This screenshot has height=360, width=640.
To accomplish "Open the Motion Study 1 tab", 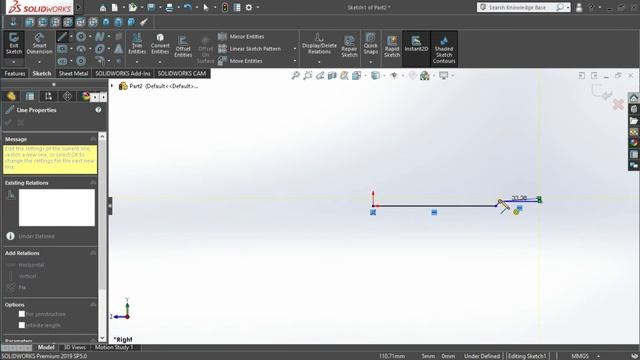I will pos(114,347).
